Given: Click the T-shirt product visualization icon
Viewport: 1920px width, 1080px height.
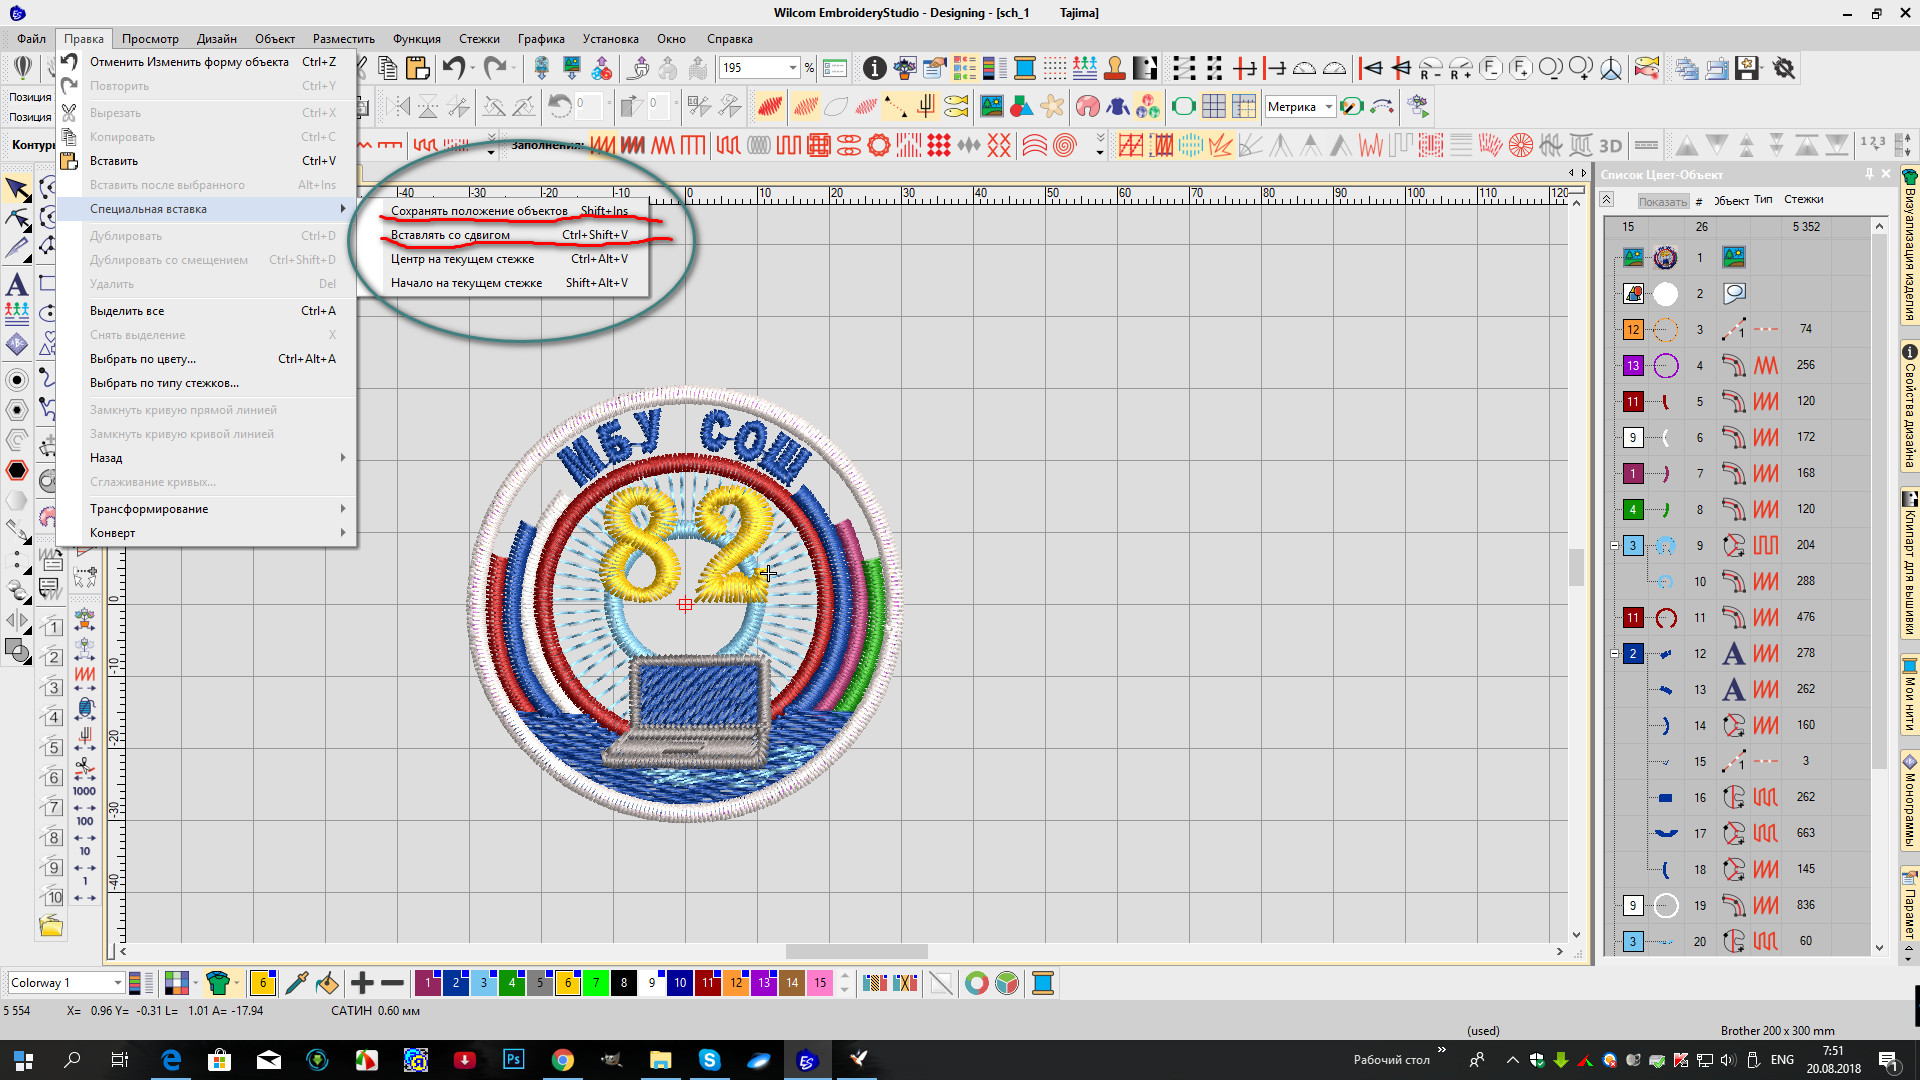Looking at the screenshot, I should [x=218, y=983].
